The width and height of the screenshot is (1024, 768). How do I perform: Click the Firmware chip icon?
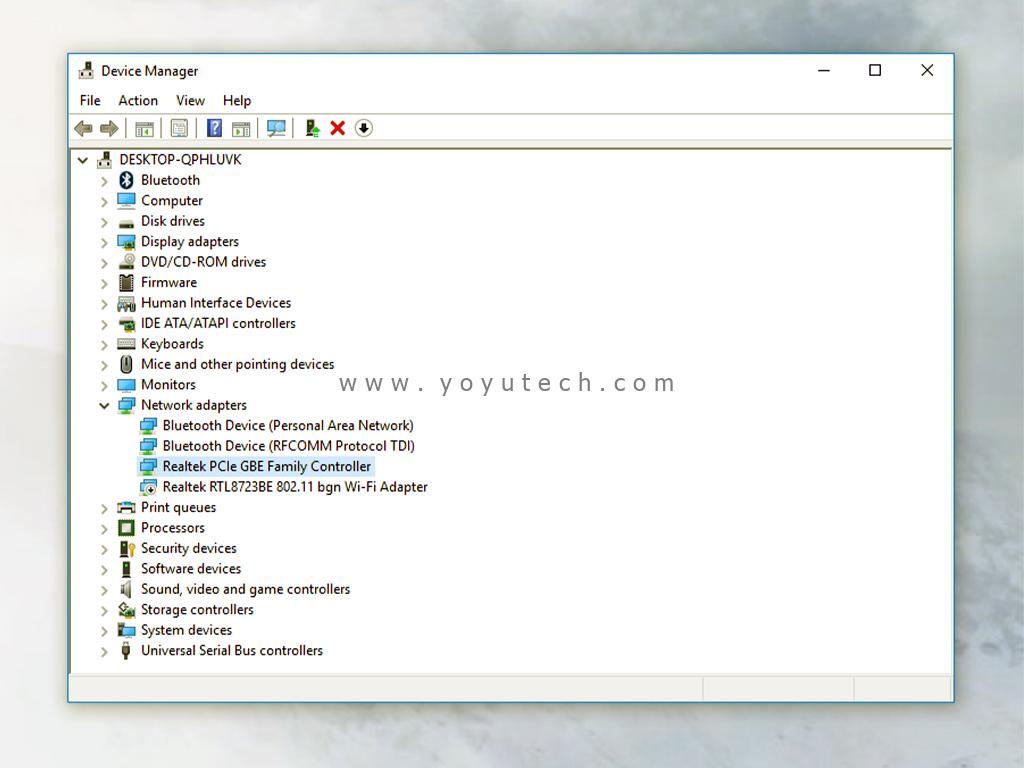(127, 283)
